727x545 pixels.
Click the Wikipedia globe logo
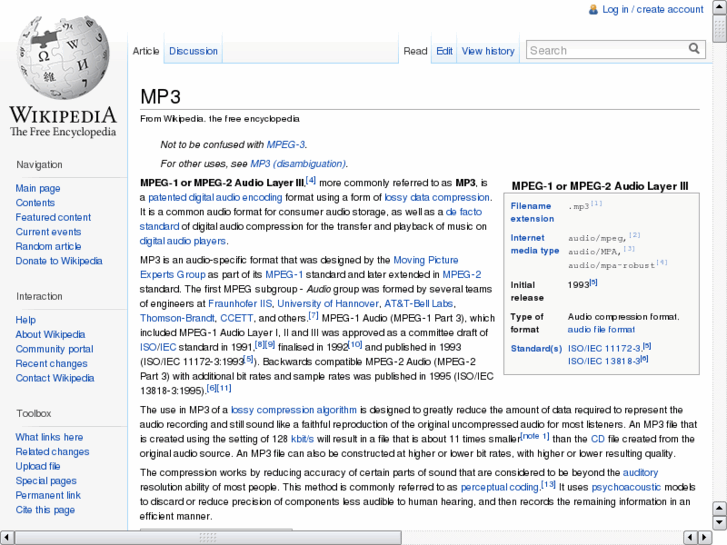[63, 58]
